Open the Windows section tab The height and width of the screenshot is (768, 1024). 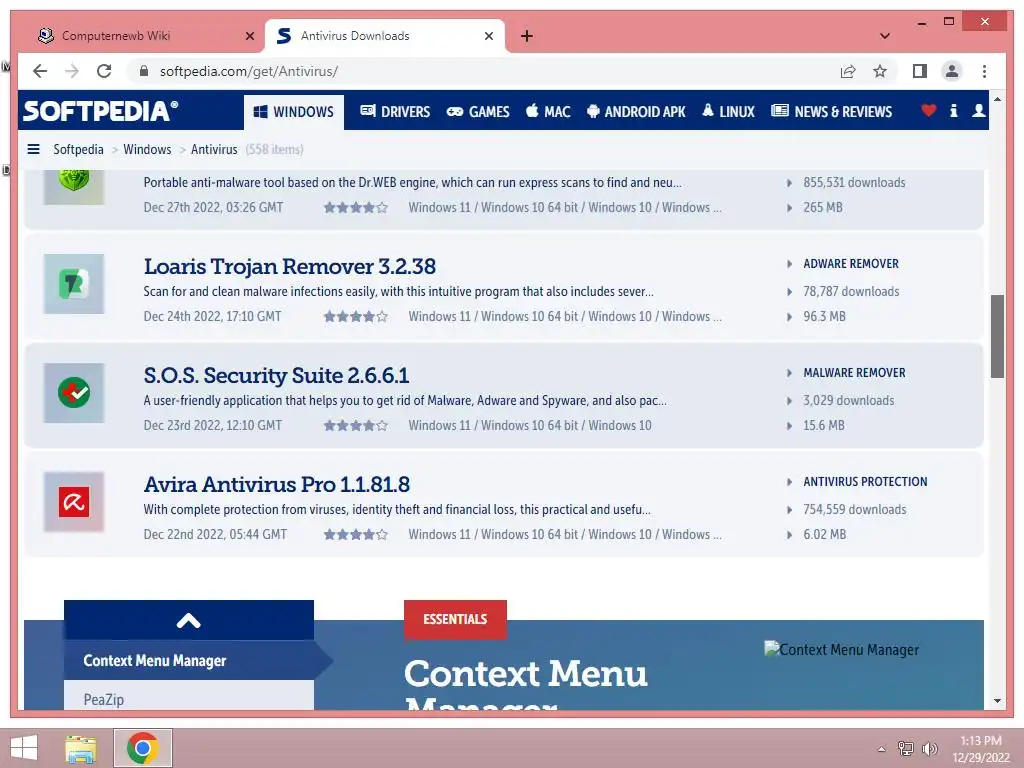click(x=294, y=112)
